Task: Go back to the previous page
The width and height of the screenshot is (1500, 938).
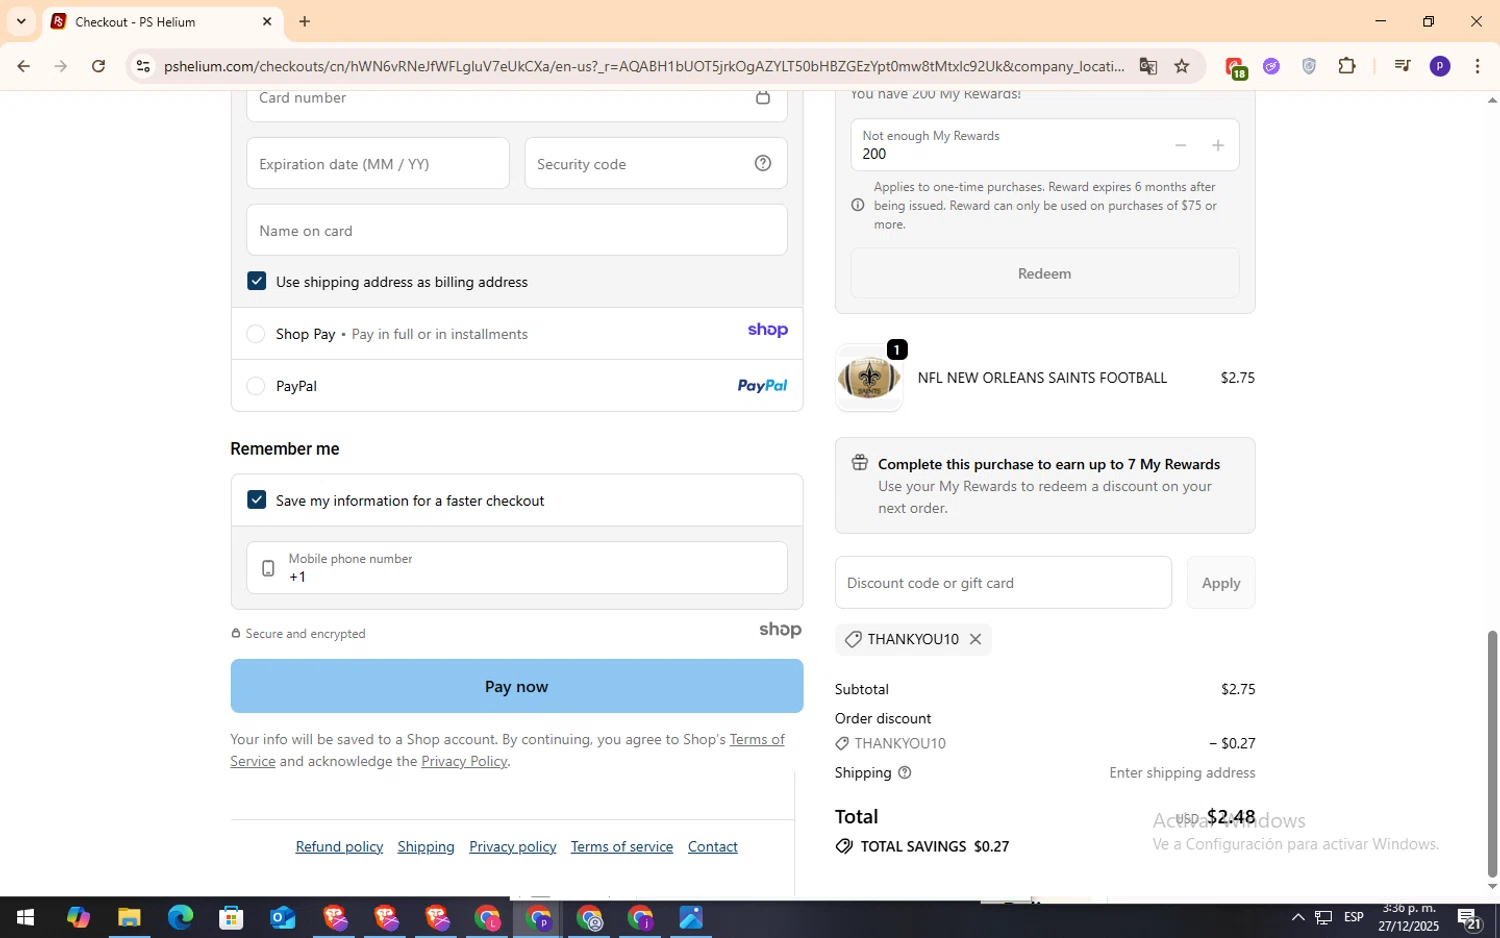Action: click(x=23, y=66)
